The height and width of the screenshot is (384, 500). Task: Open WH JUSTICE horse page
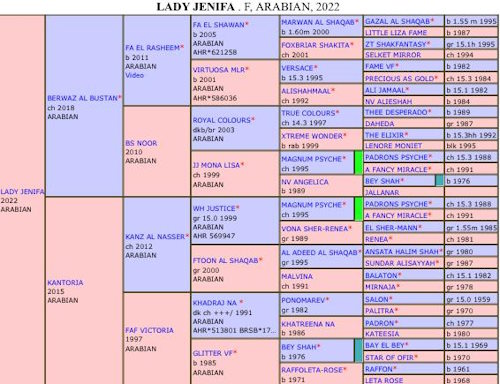(x=214, y=209)
